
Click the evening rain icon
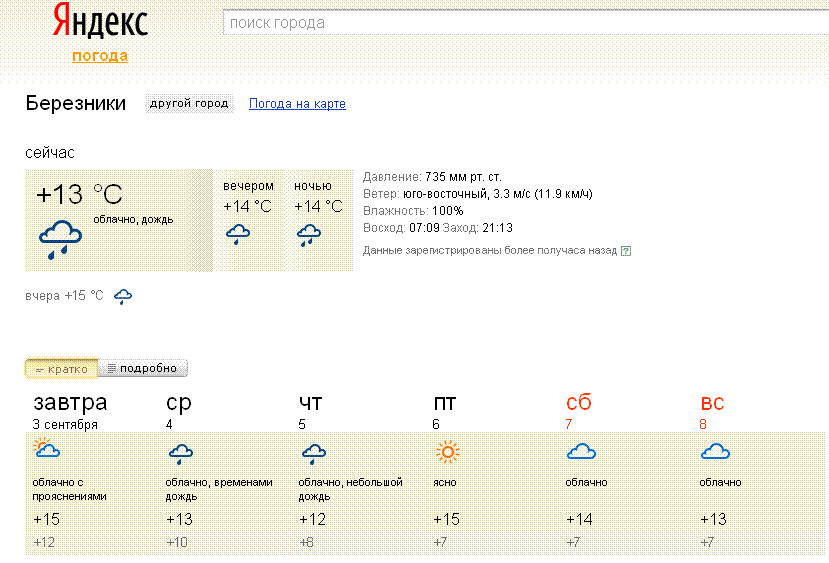pos(237,235)
